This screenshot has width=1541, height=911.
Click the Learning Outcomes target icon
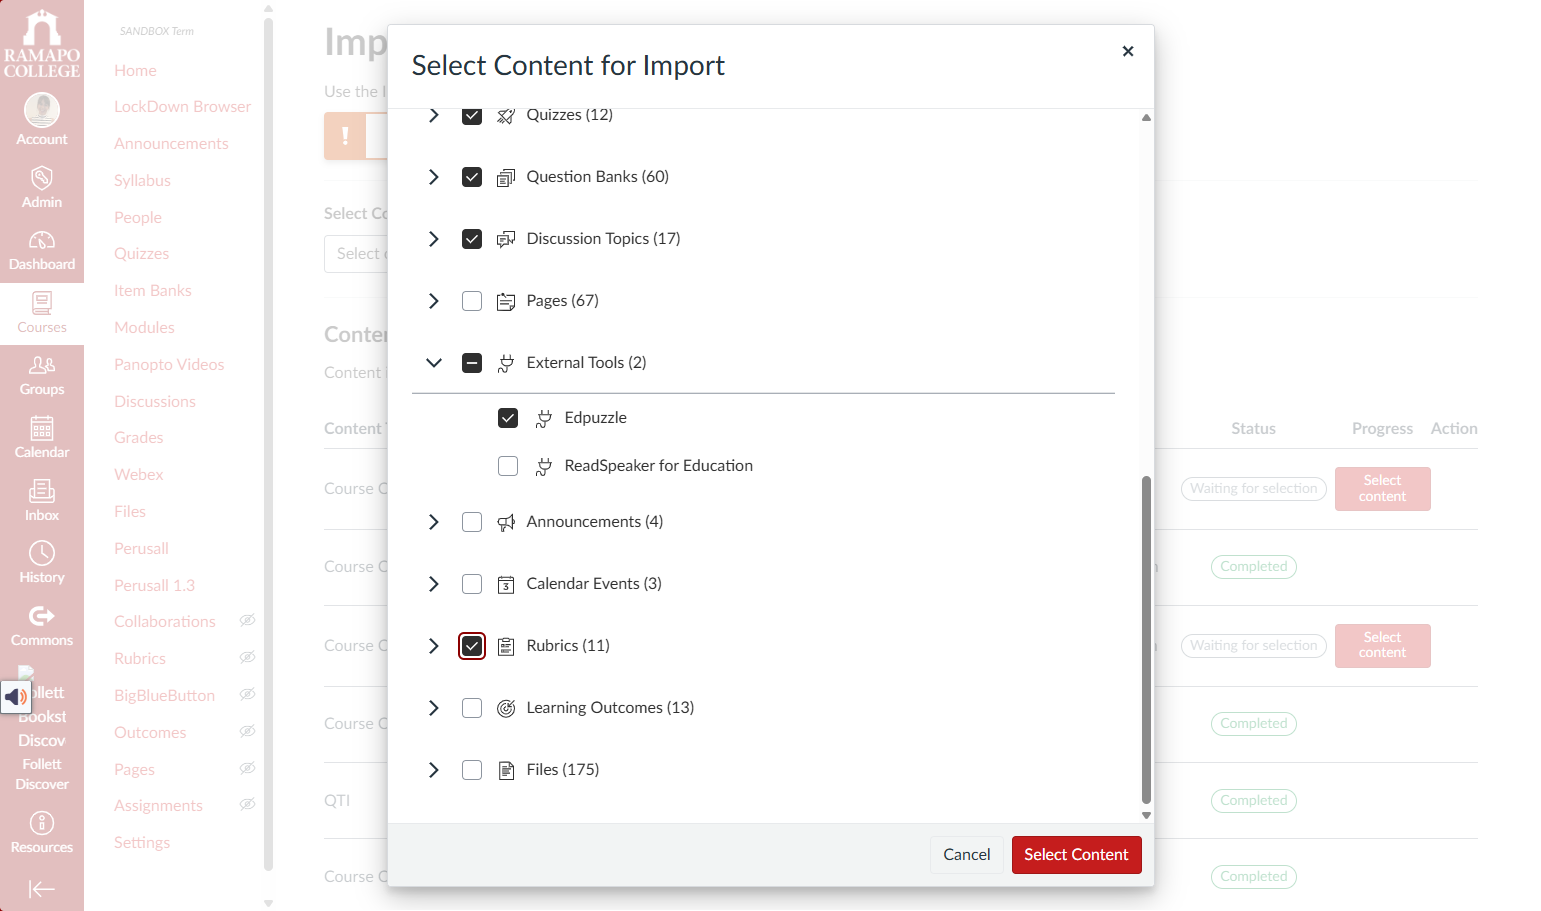pos(506,708)
